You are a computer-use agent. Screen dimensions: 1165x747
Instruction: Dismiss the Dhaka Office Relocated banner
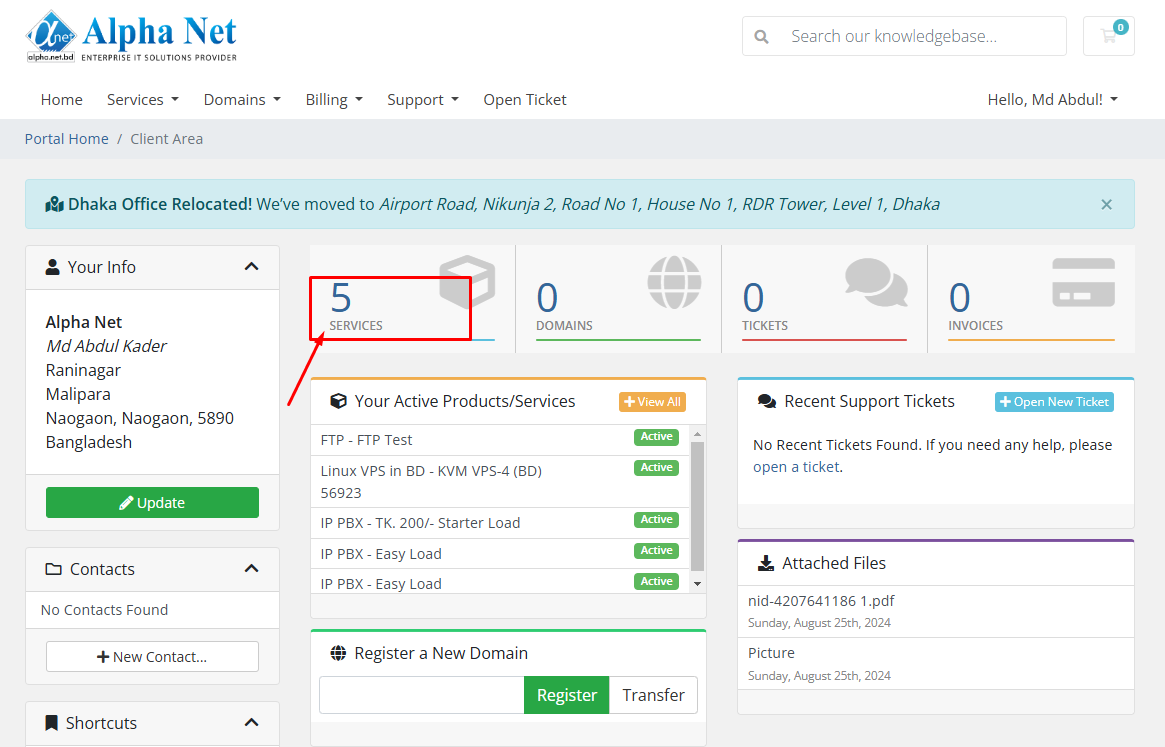(1106, 204)
